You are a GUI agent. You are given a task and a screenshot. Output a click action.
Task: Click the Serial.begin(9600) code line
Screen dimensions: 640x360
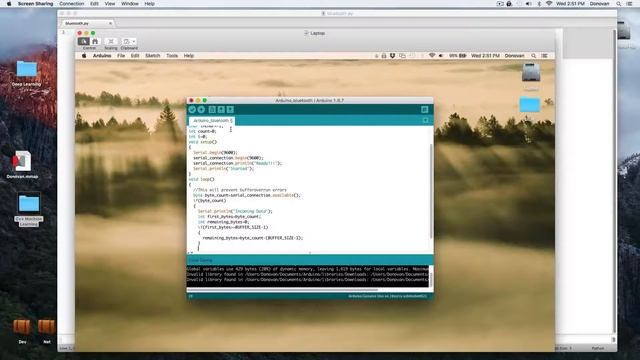[215, 153]
